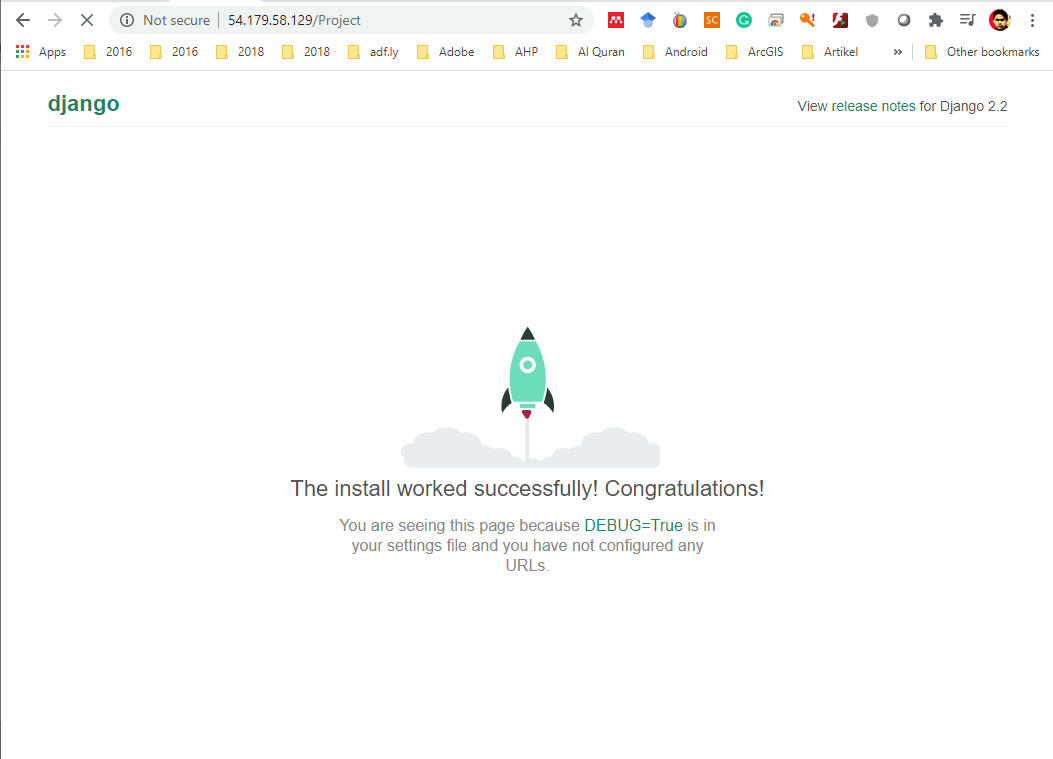Click the django logo heading
The width and height of the screenshot is (1053, 759).
click(x=84, y=103)
